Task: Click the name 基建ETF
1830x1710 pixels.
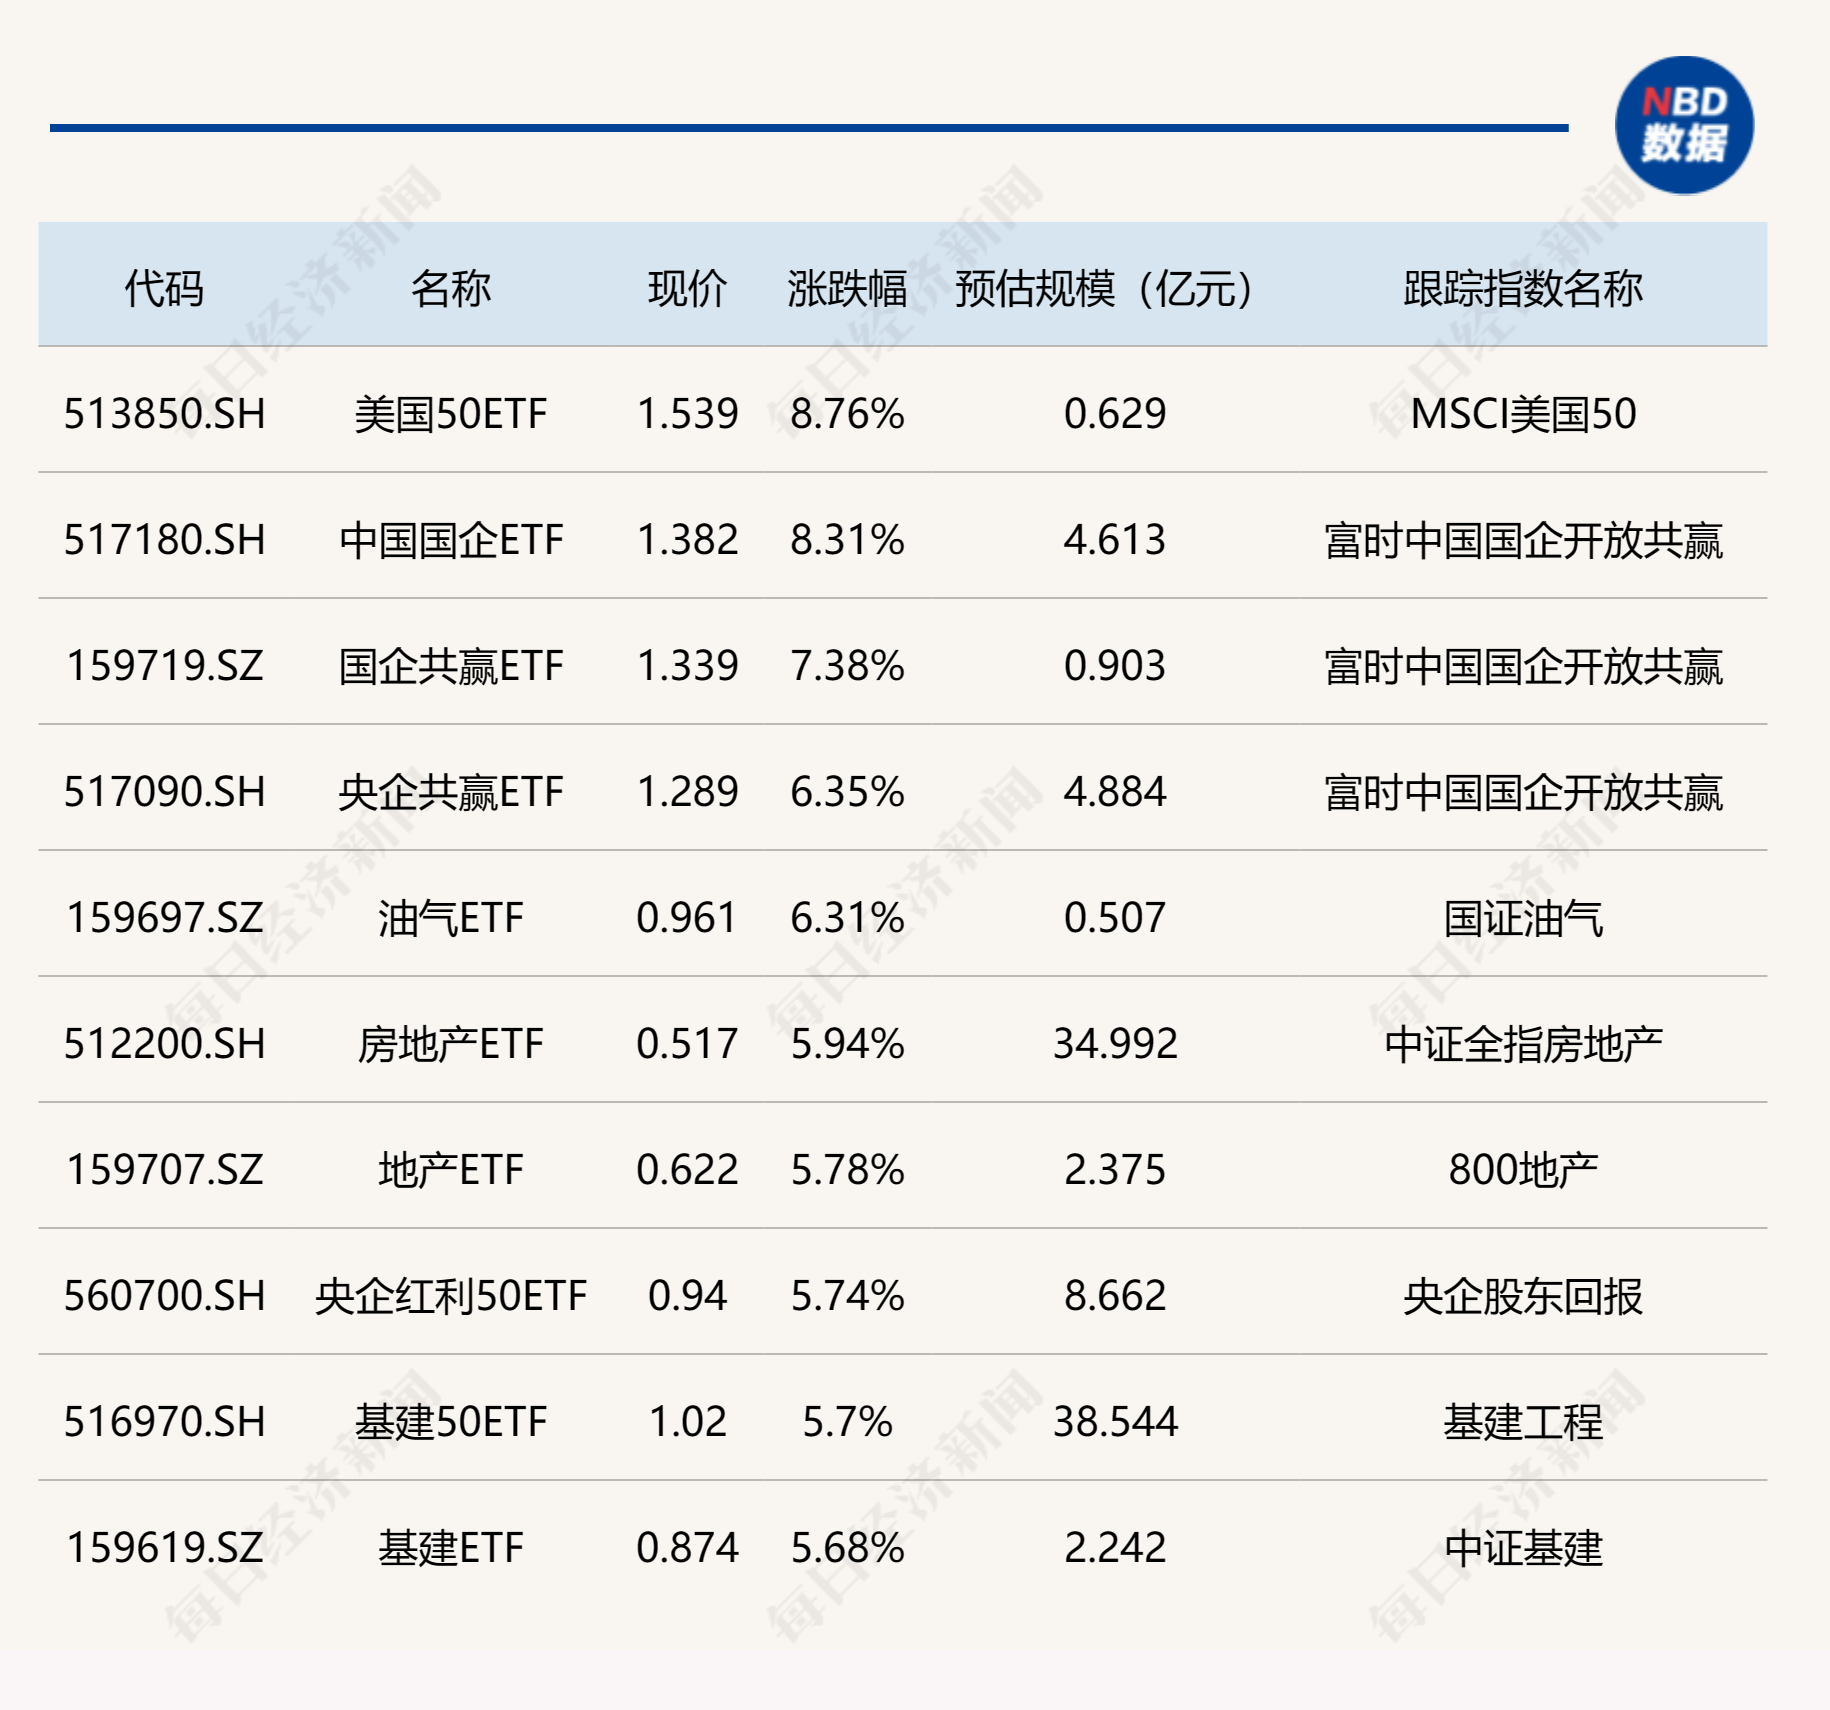Action: click(451, 1548)
